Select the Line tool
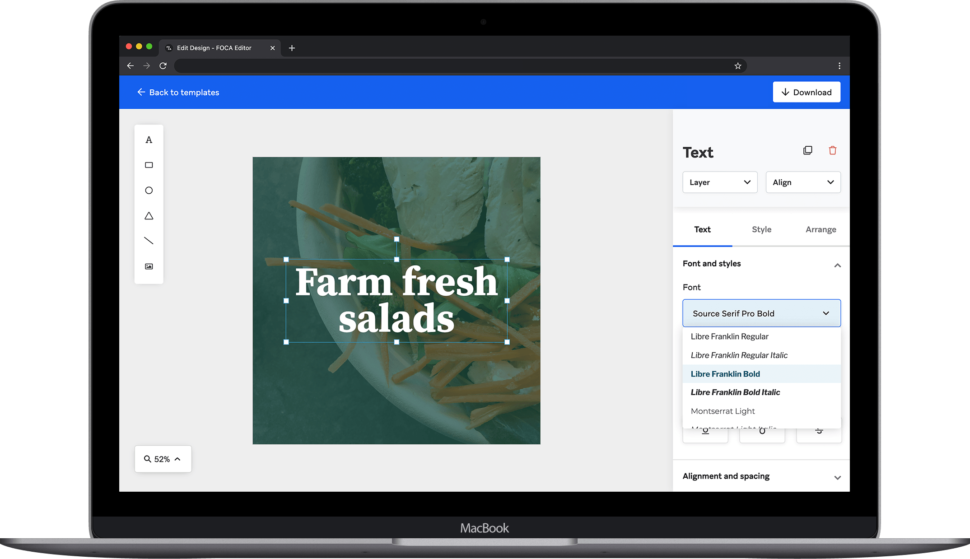Image resolution: width=970 pixels, height=559 pixels. 148,241
